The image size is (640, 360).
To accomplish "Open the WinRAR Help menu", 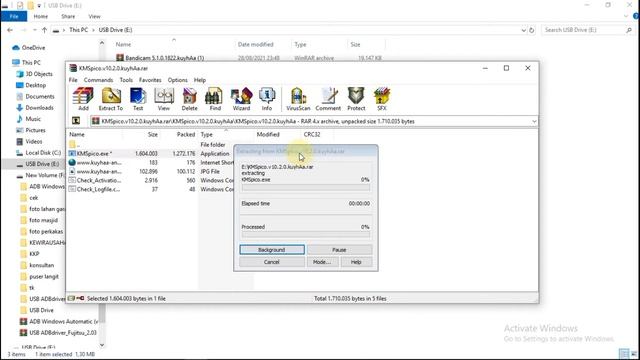I will click(x=200, y=80).
